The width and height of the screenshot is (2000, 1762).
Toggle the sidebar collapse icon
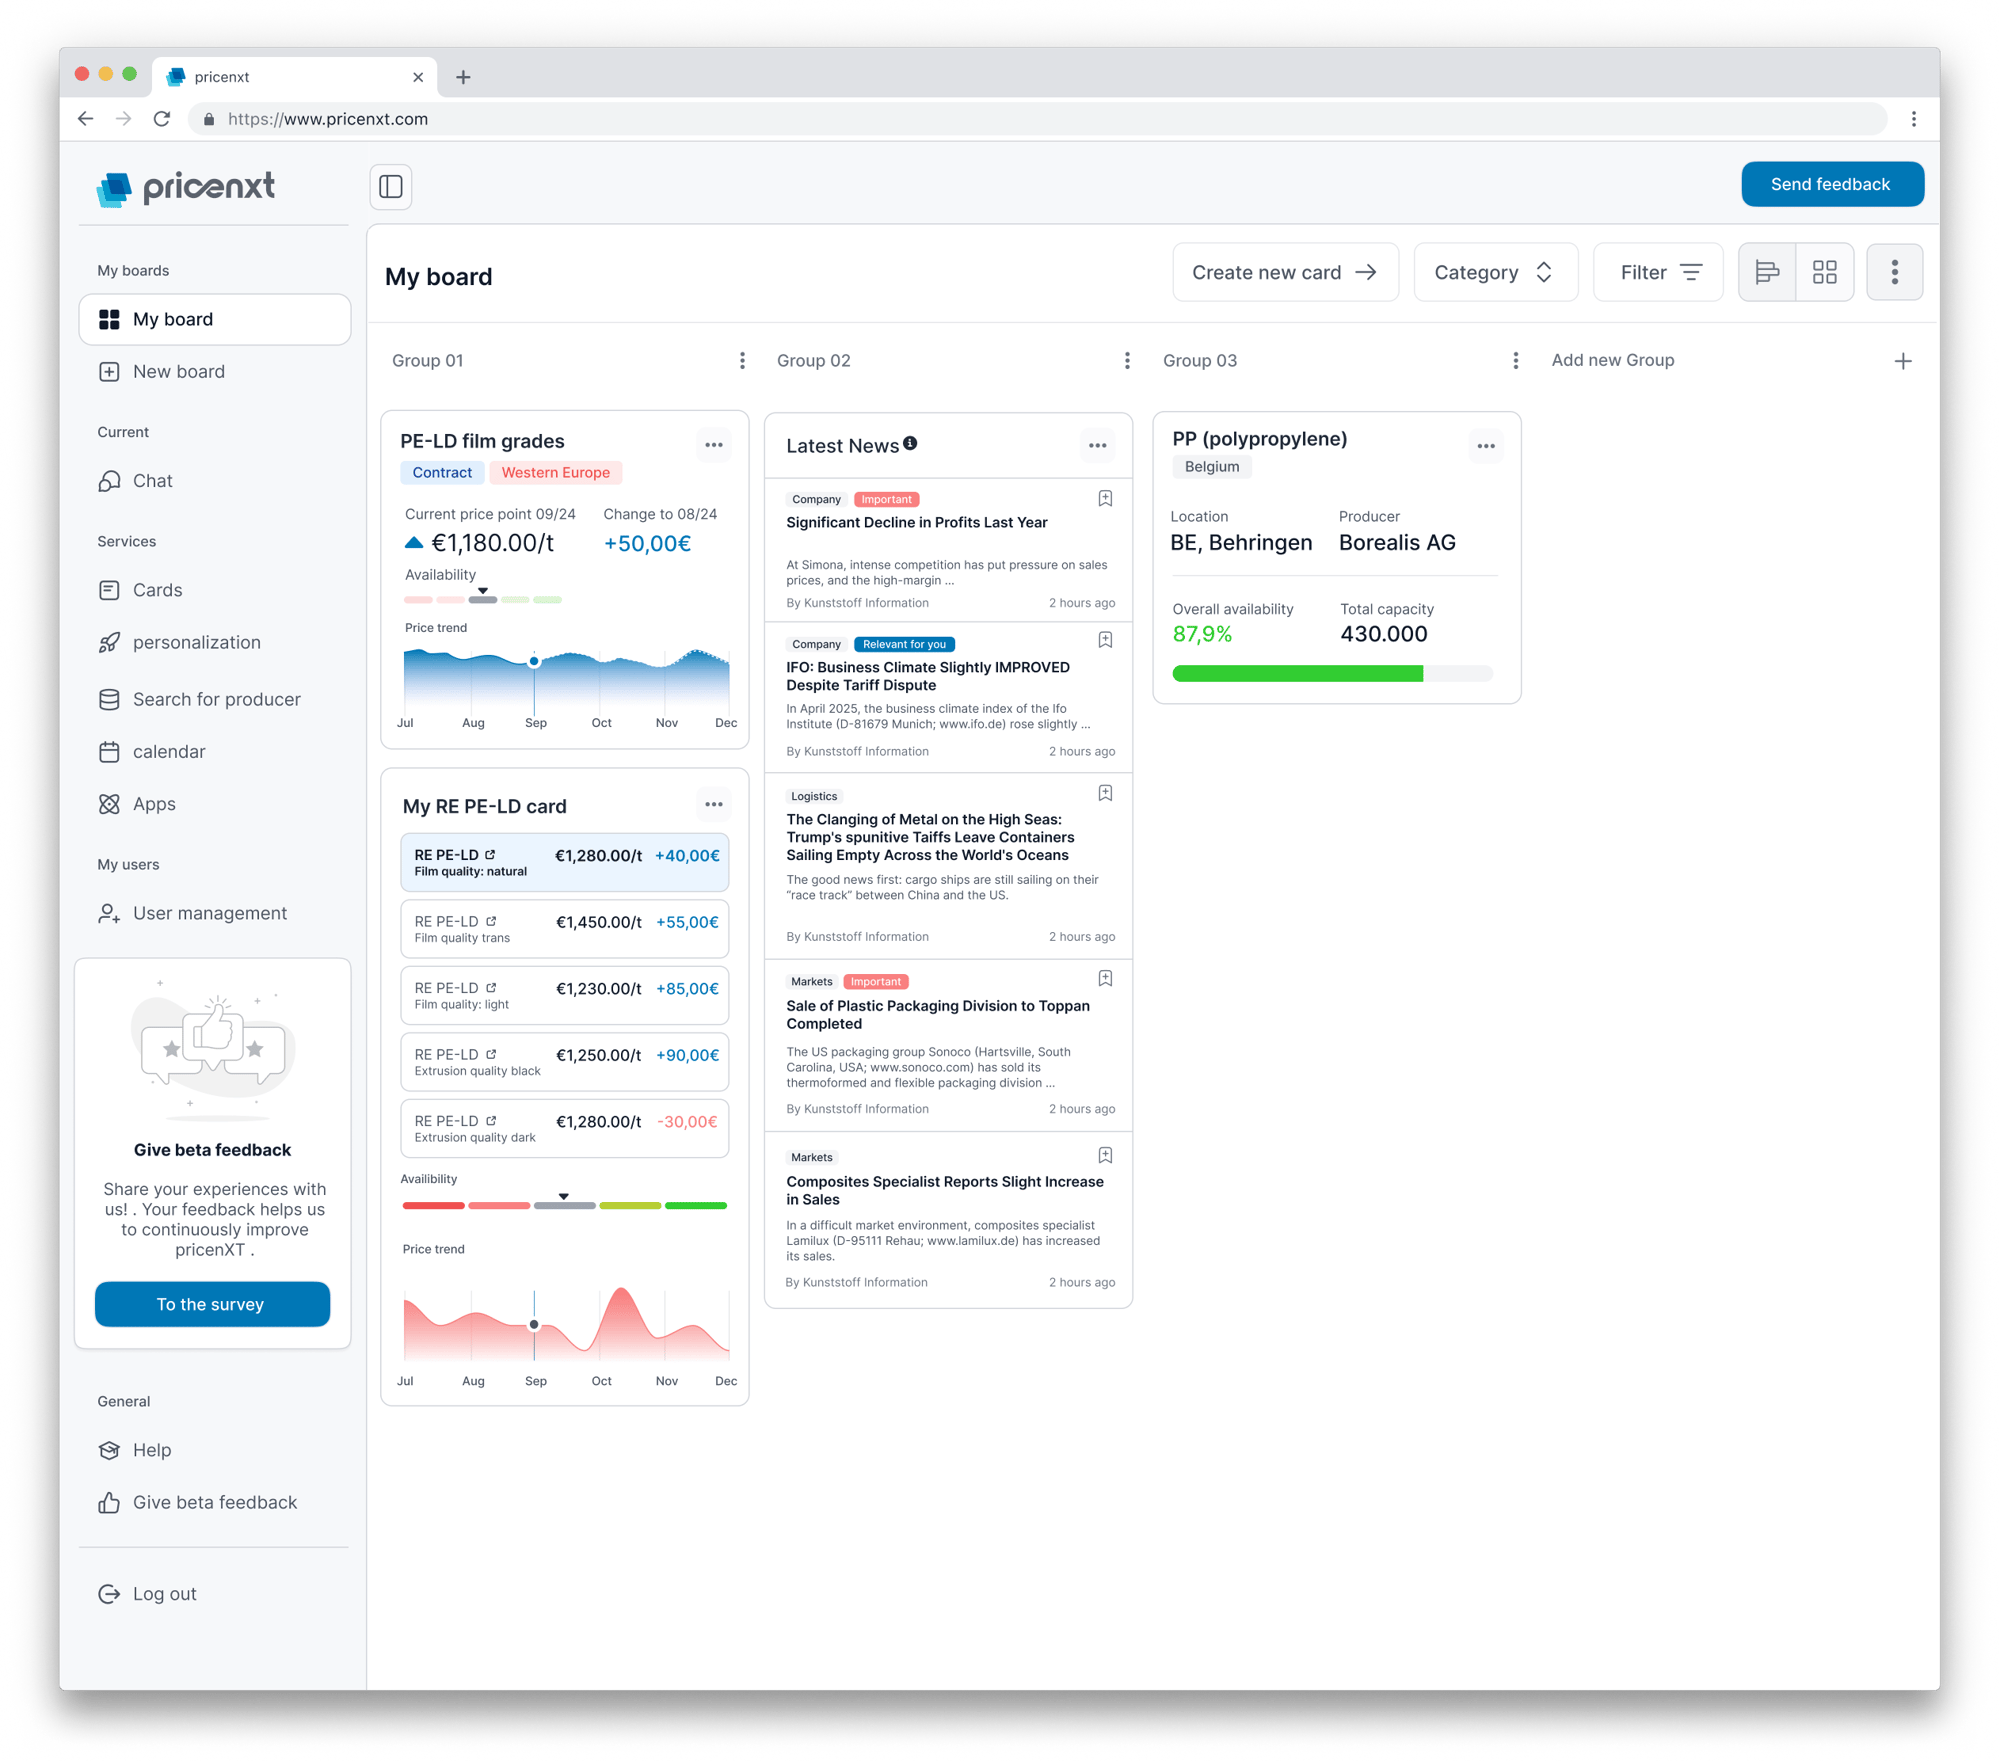[x=391, y=187]
